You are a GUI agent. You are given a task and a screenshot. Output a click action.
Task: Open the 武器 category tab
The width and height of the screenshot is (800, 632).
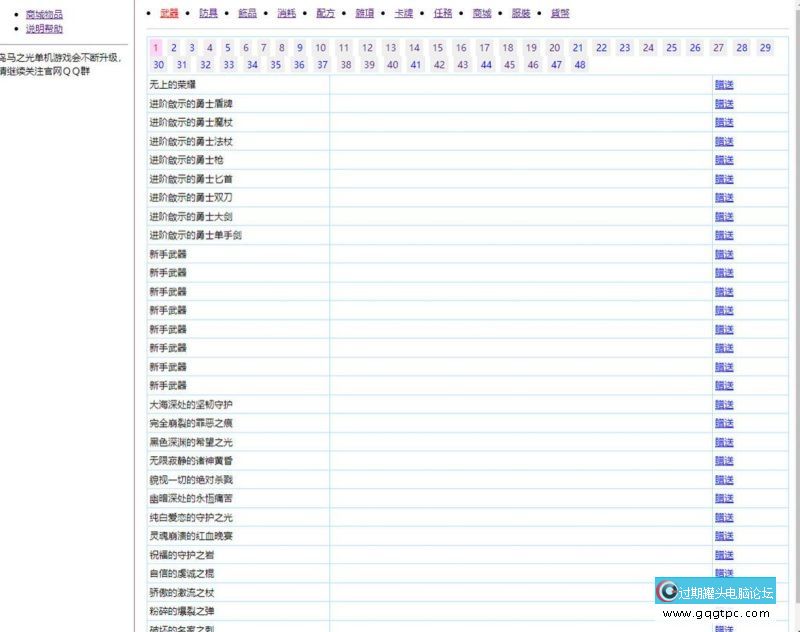[169, 13]
